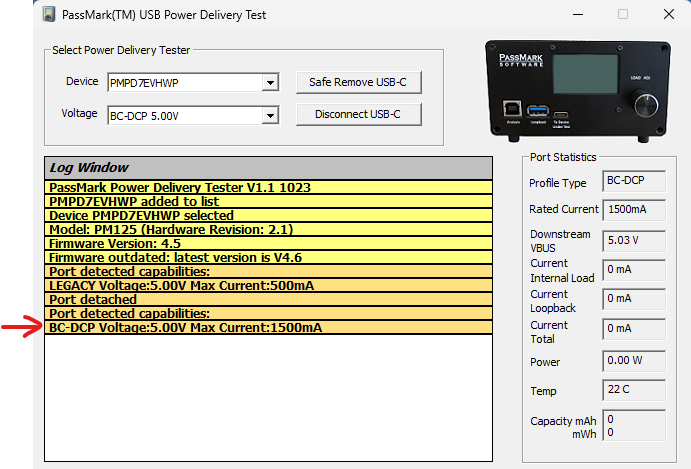Click the Profile Type value BC-DCP
Viewport: 691px width, 469px height.
pos(634,181)
